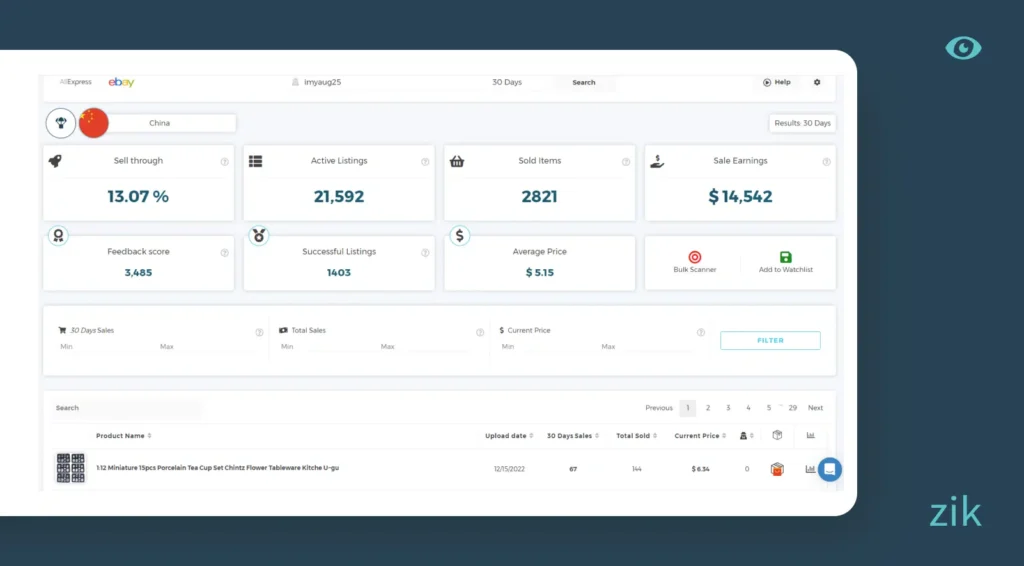Click the Add to Watchlist save icon
The width and height of the screenshot is (1024, 566).
coord(785,257)
